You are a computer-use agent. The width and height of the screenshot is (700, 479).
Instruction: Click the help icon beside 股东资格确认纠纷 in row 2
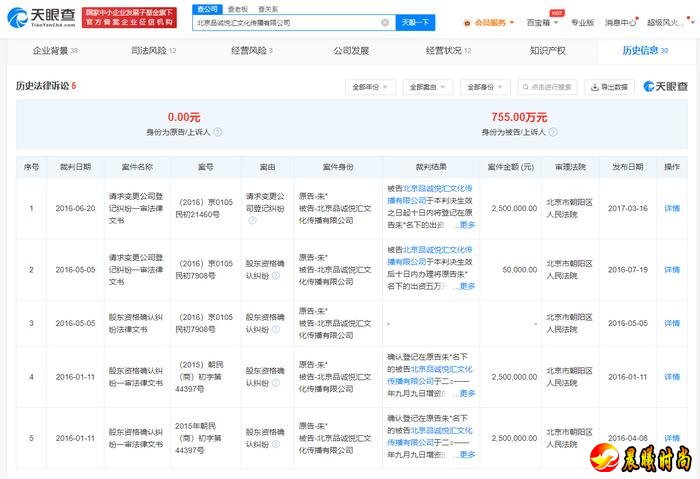point(276,276)
